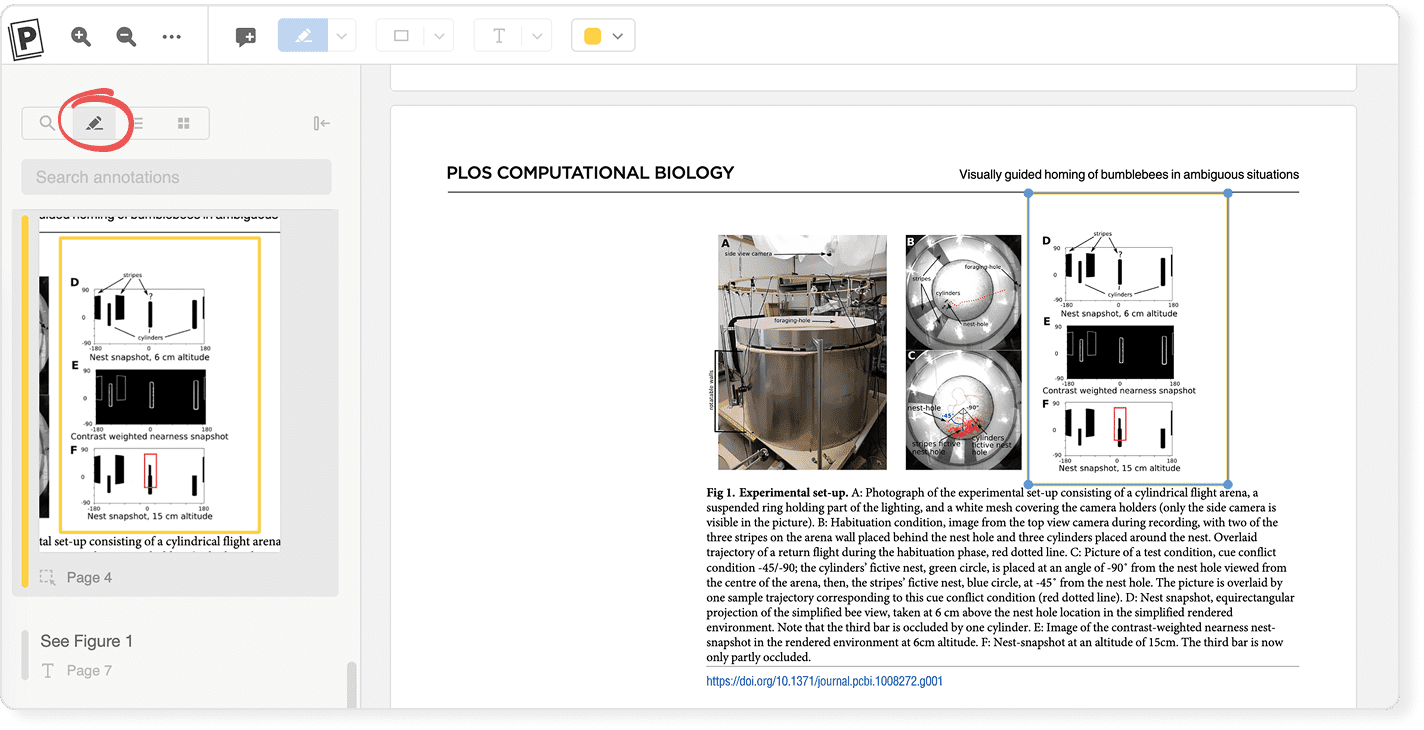Open the yellow annotation color picker
The image size is (1424, 730).
click(x=603, y=36)
